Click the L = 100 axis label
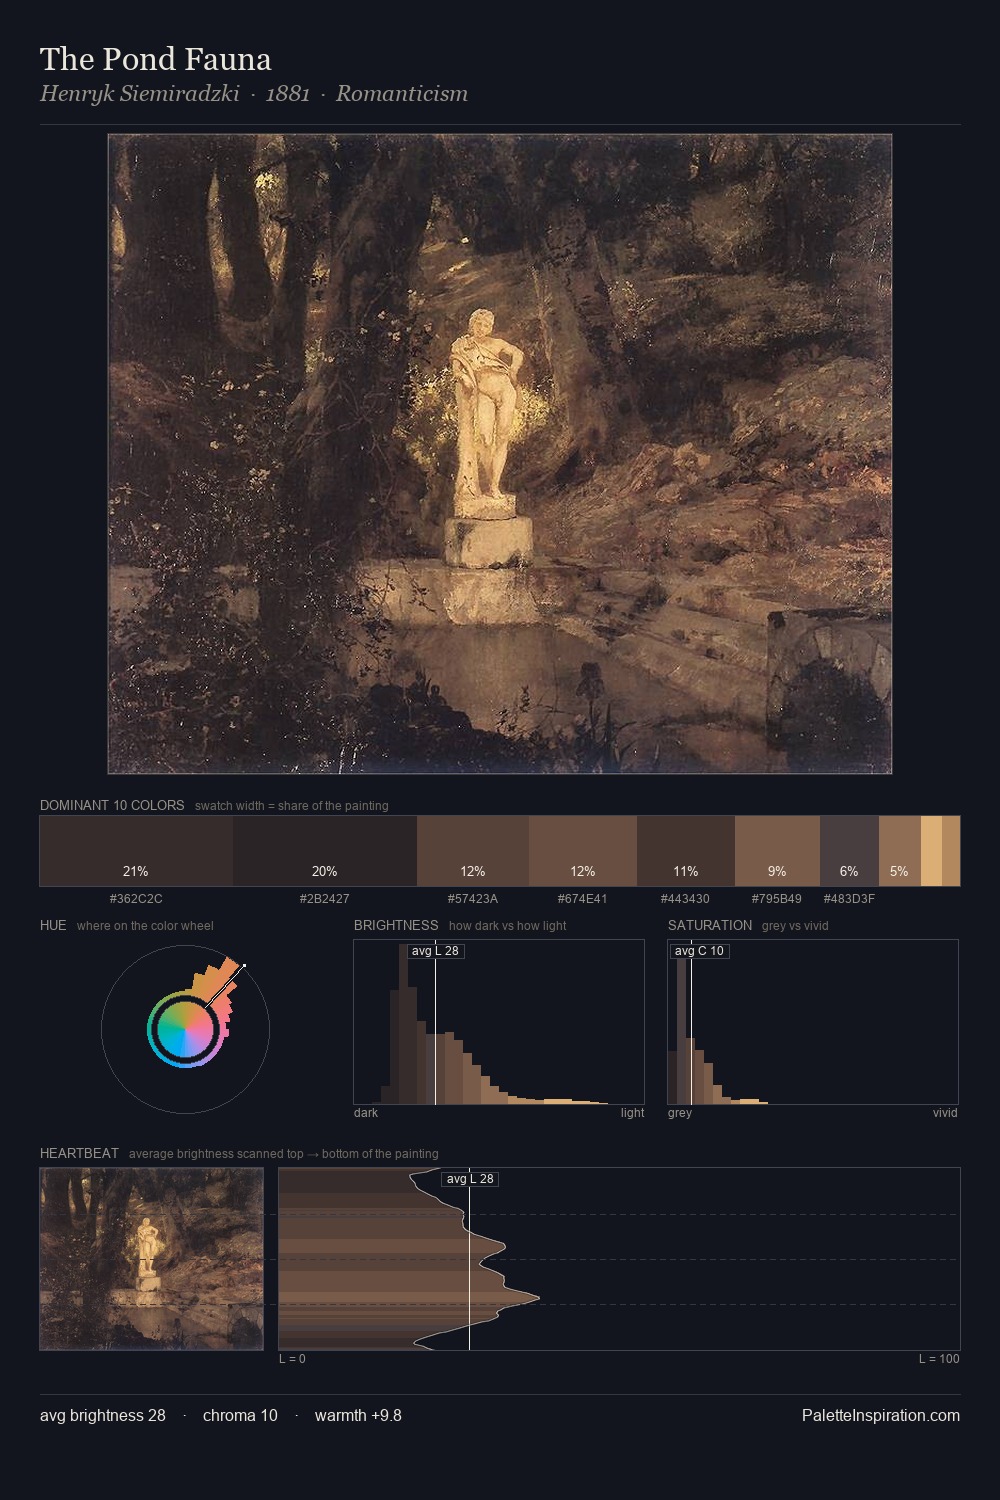 click(x=939, y=1359)
